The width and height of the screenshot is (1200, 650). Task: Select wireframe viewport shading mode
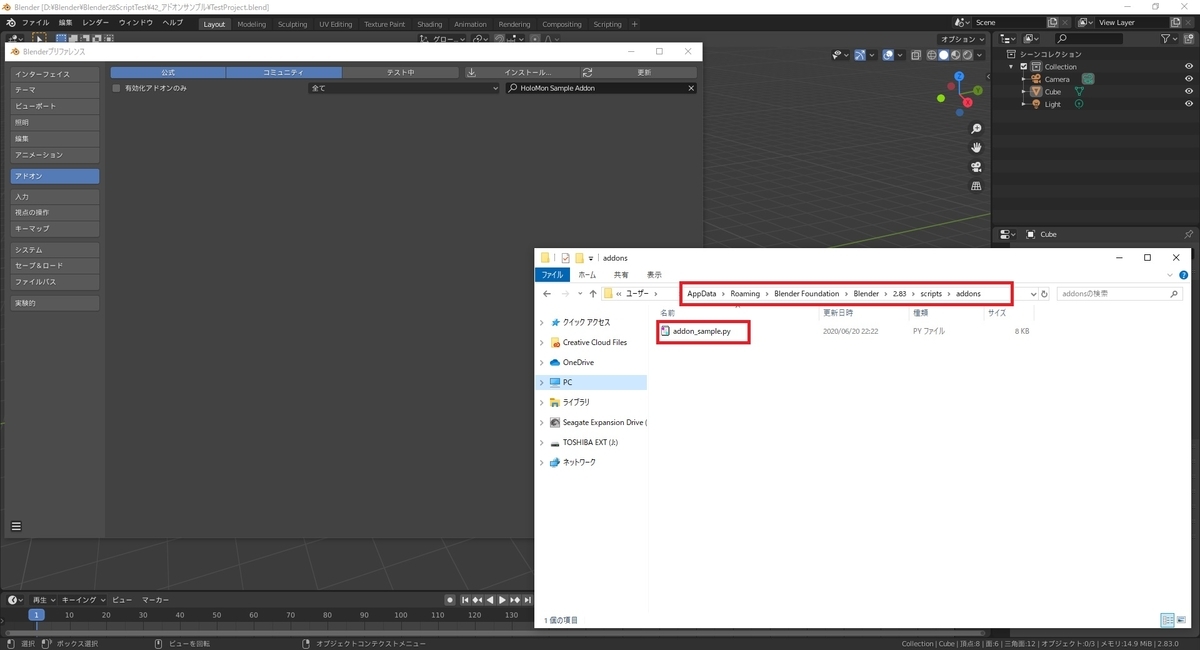tap(931, 55)
